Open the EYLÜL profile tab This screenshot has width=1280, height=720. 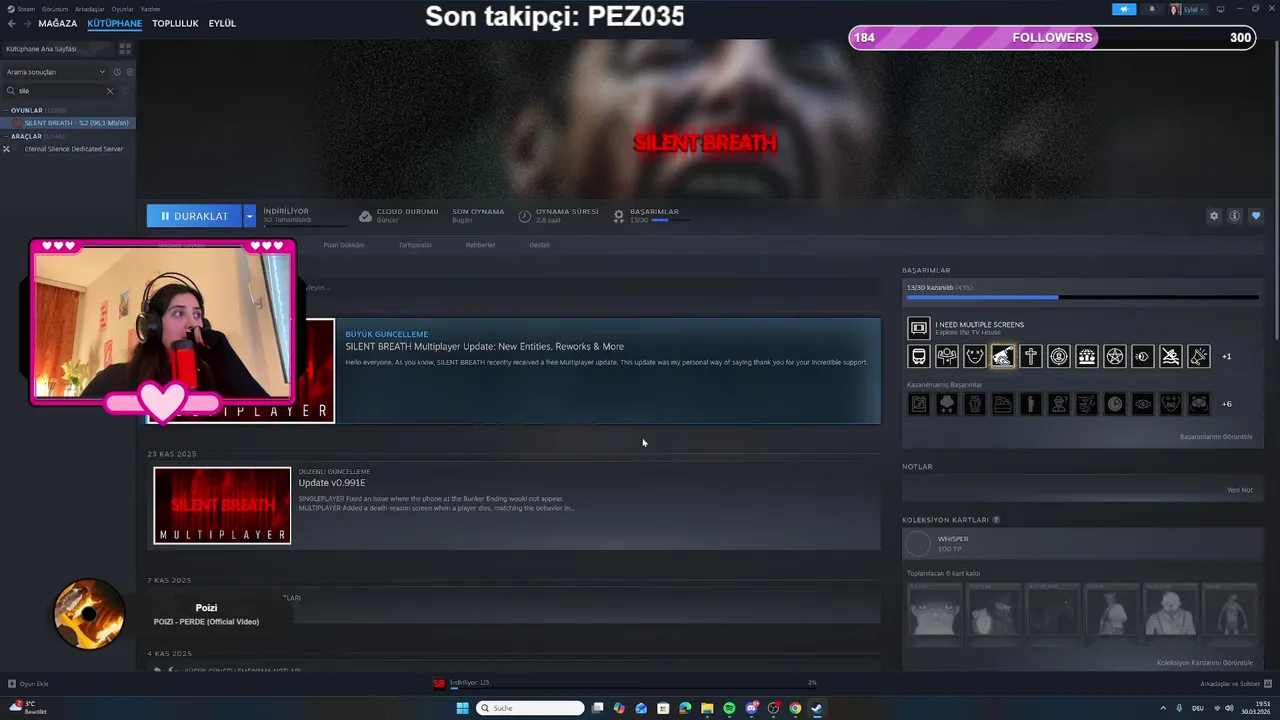click(x=222, y=23)
